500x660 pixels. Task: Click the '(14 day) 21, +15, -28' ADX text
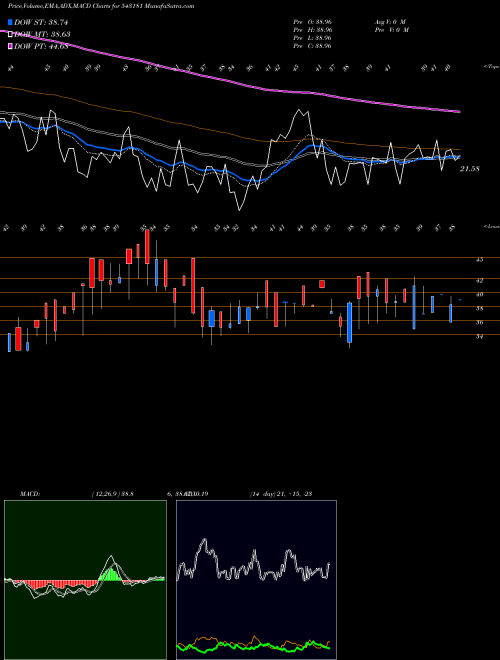coord(281,494)
